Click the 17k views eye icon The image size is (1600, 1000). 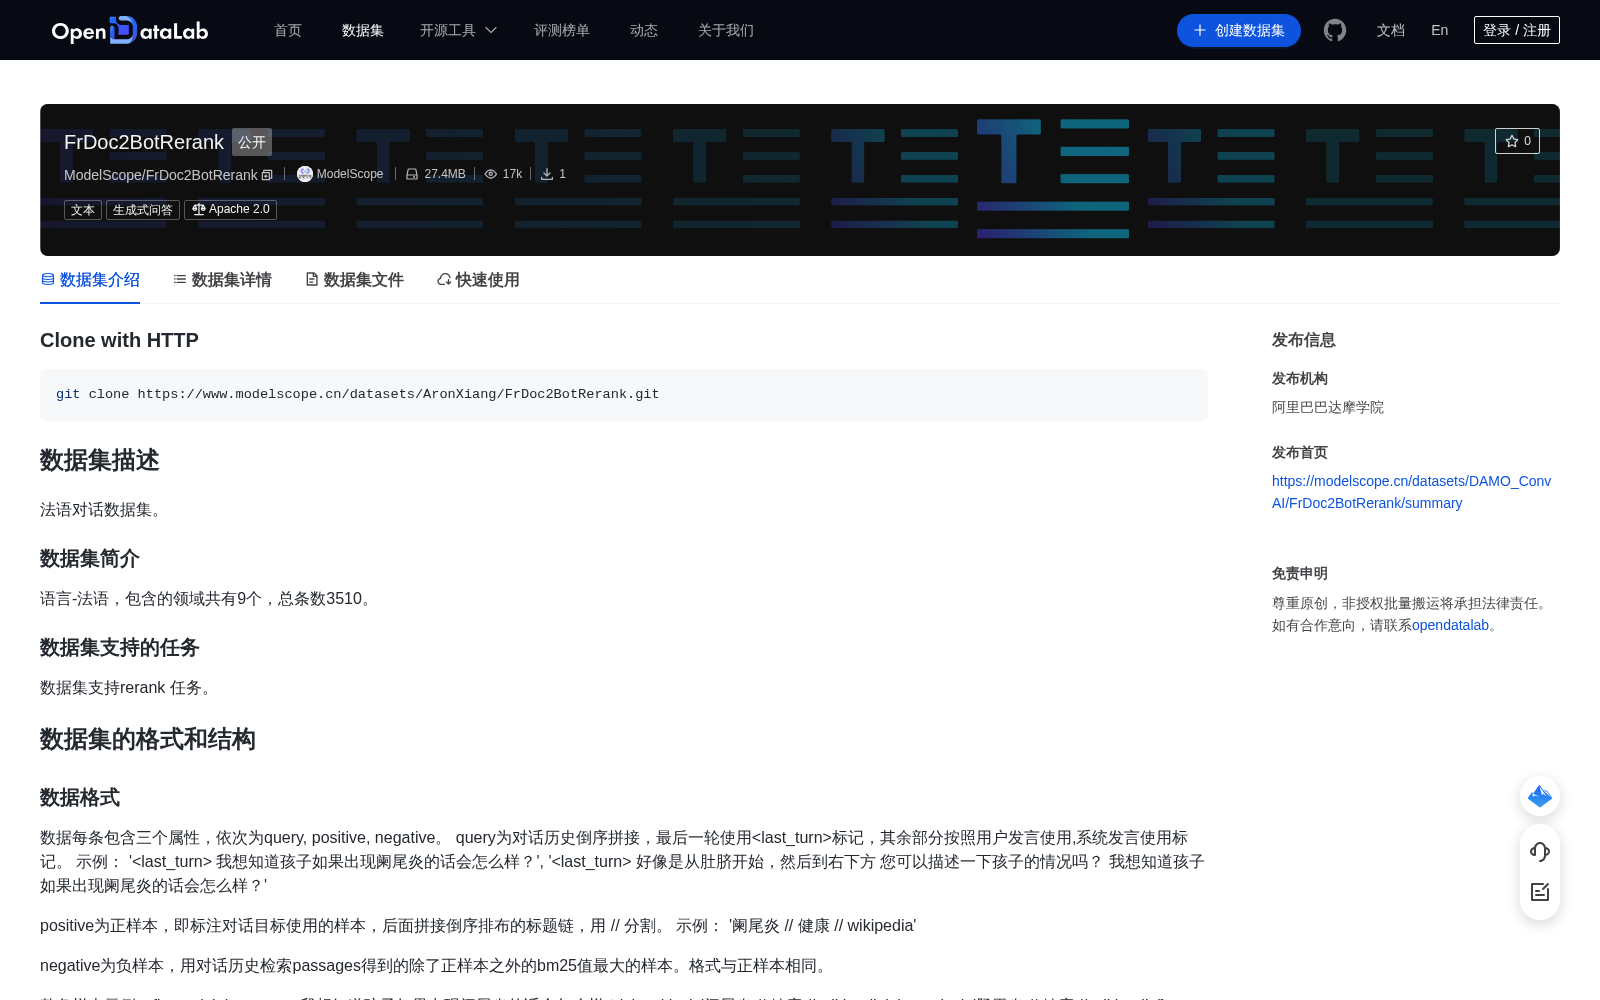[491, 174]
